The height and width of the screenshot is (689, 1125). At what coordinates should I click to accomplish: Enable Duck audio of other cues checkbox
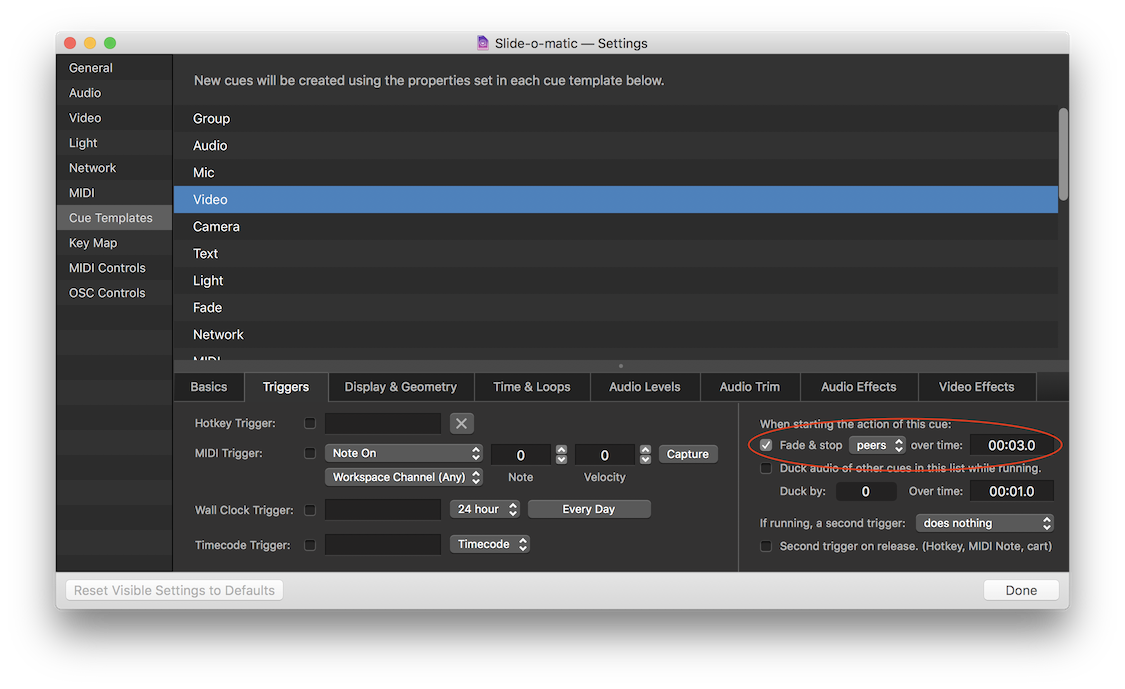(x=766, y=468)
